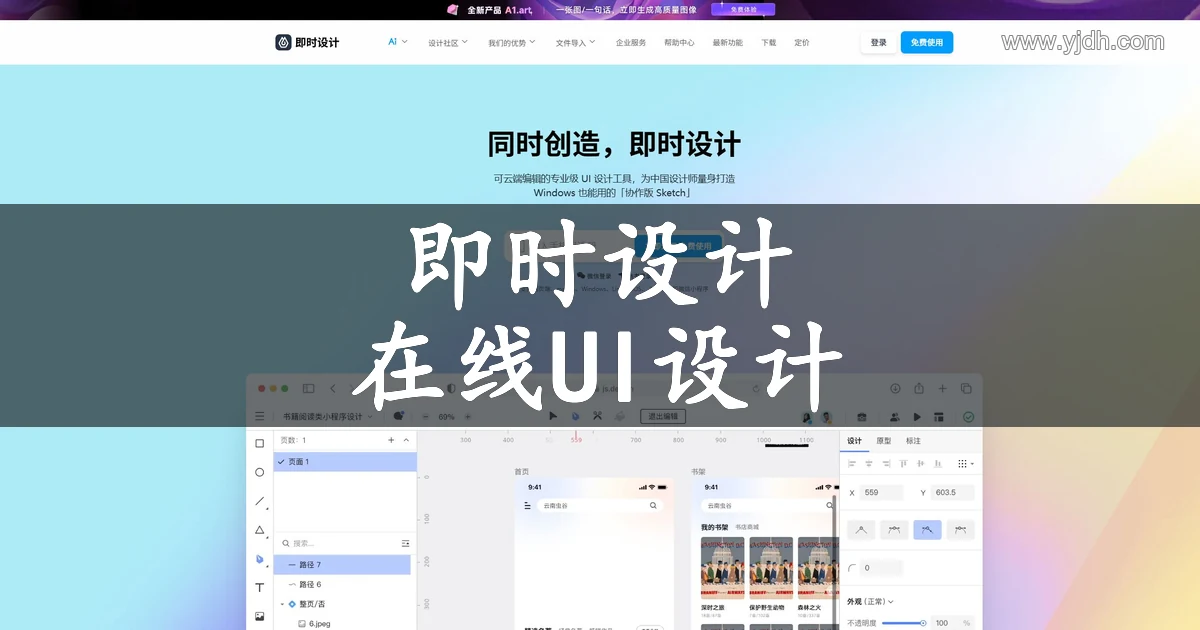The image size is (1200, 630).
Task: Click the align bottom icon
Action: 938,464
